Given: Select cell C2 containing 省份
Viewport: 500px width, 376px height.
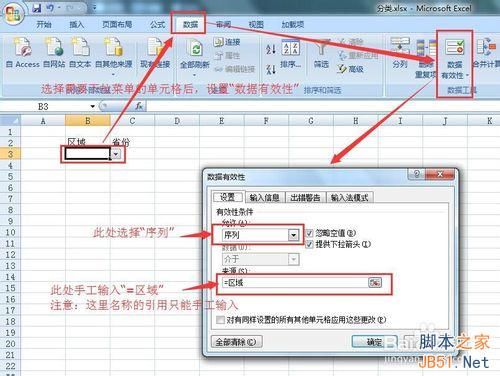Looking at the screenshot, I should pos(132,142).
